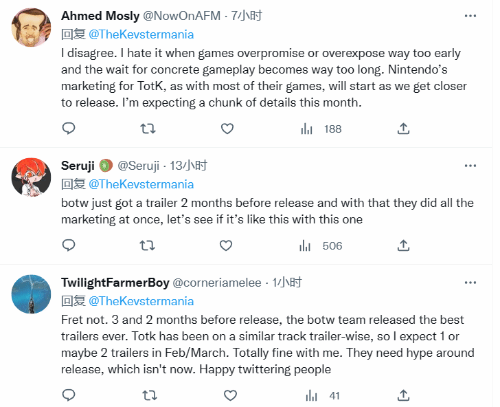The image size is (500, 407).
Task: Retweet Ahmed Mosly's tweet
Action: coord(147,128)
